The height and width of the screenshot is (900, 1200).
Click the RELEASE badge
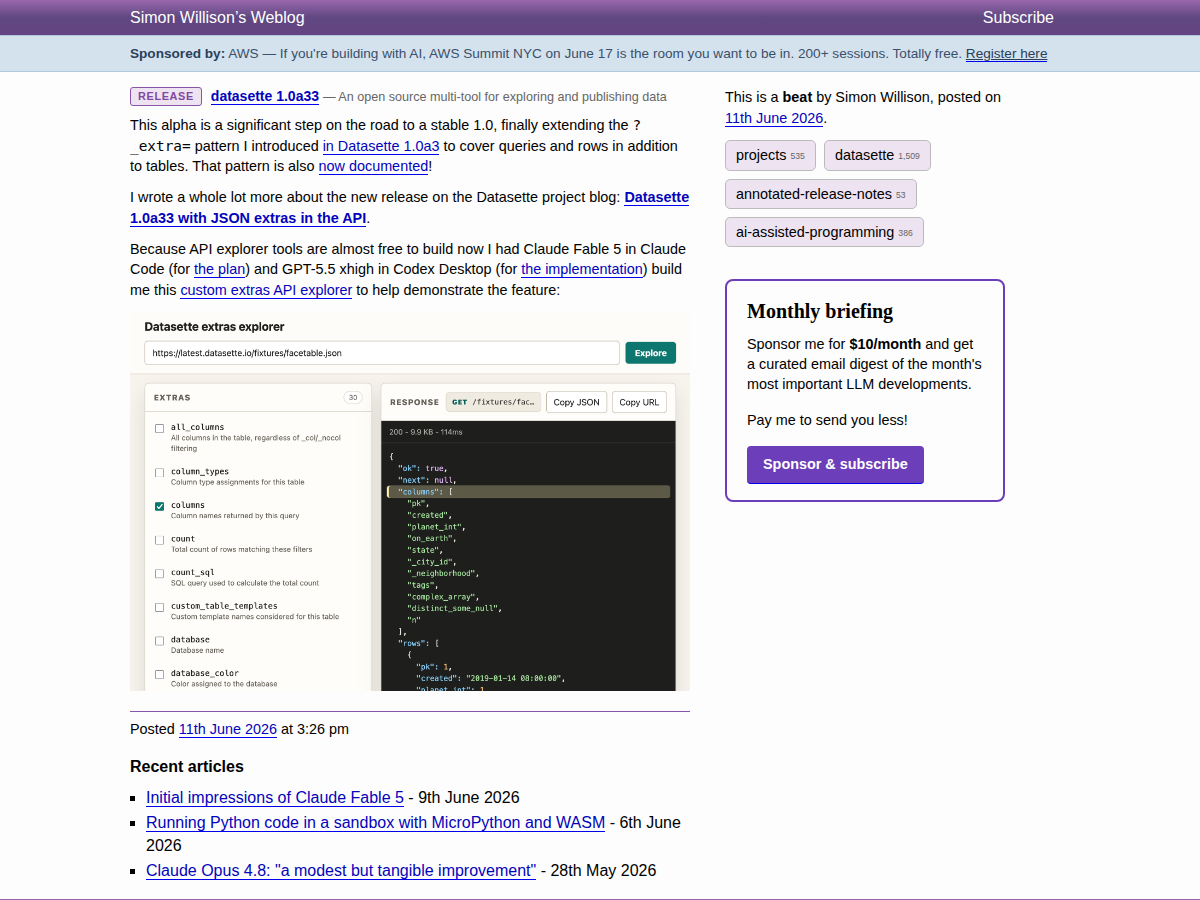[x=166, y=97]
